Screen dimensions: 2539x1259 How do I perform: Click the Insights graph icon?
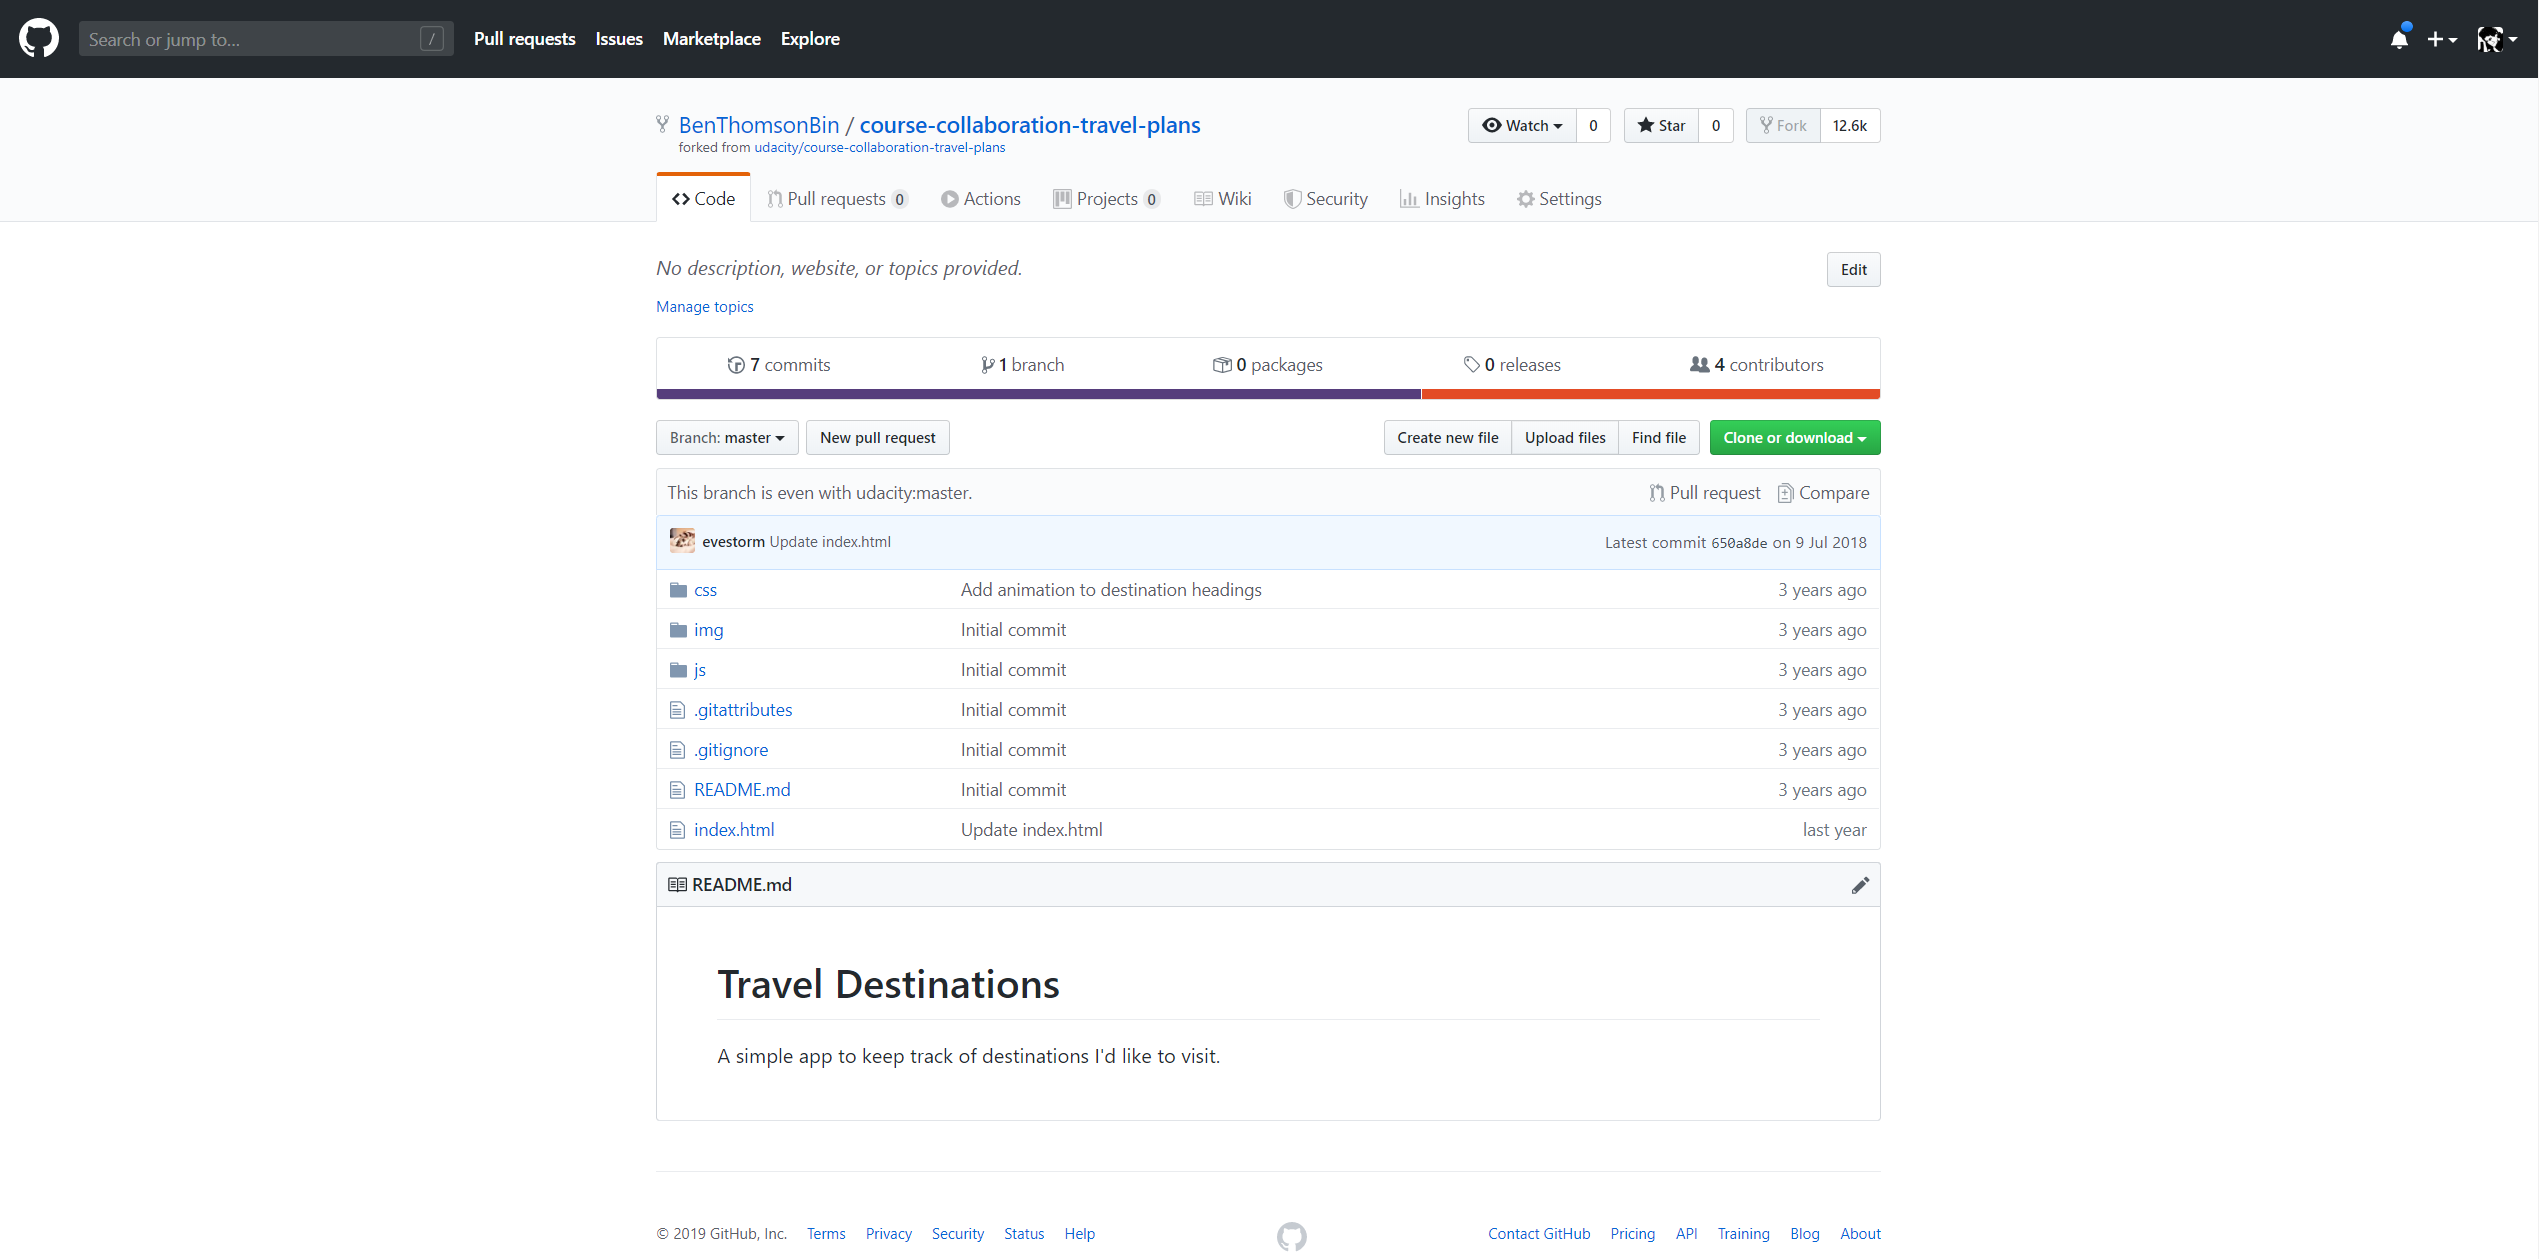pyautogui.click(x=1410, y=197)
